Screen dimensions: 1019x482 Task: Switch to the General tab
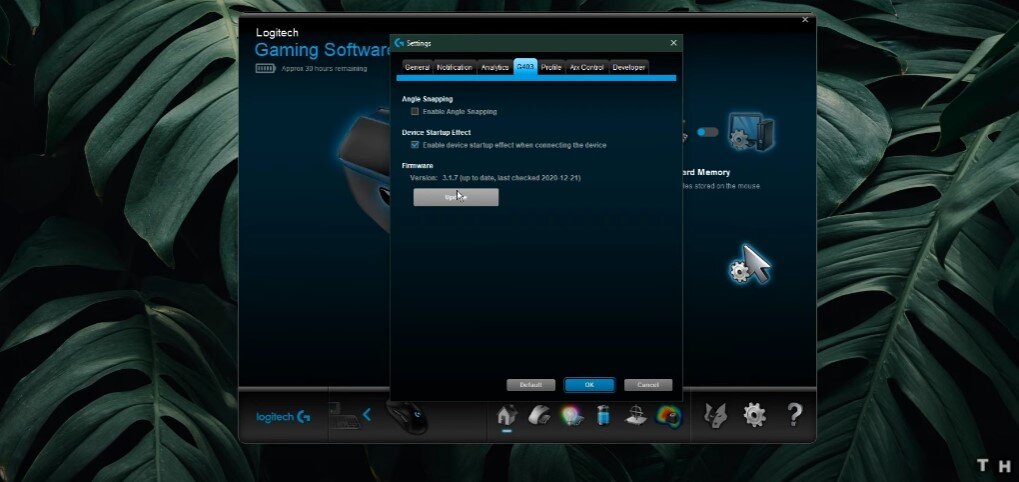point(417,68)
